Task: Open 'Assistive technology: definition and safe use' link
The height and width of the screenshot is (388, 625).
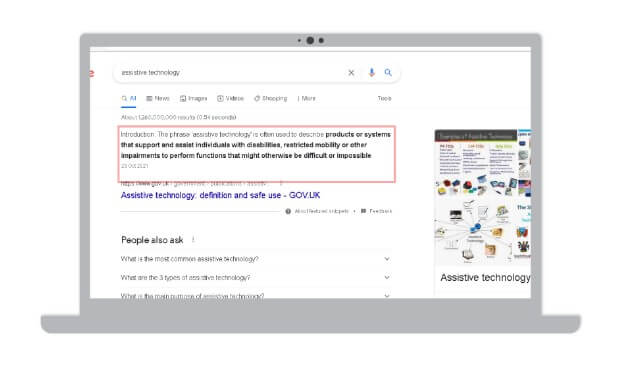Action: [220, 195]
